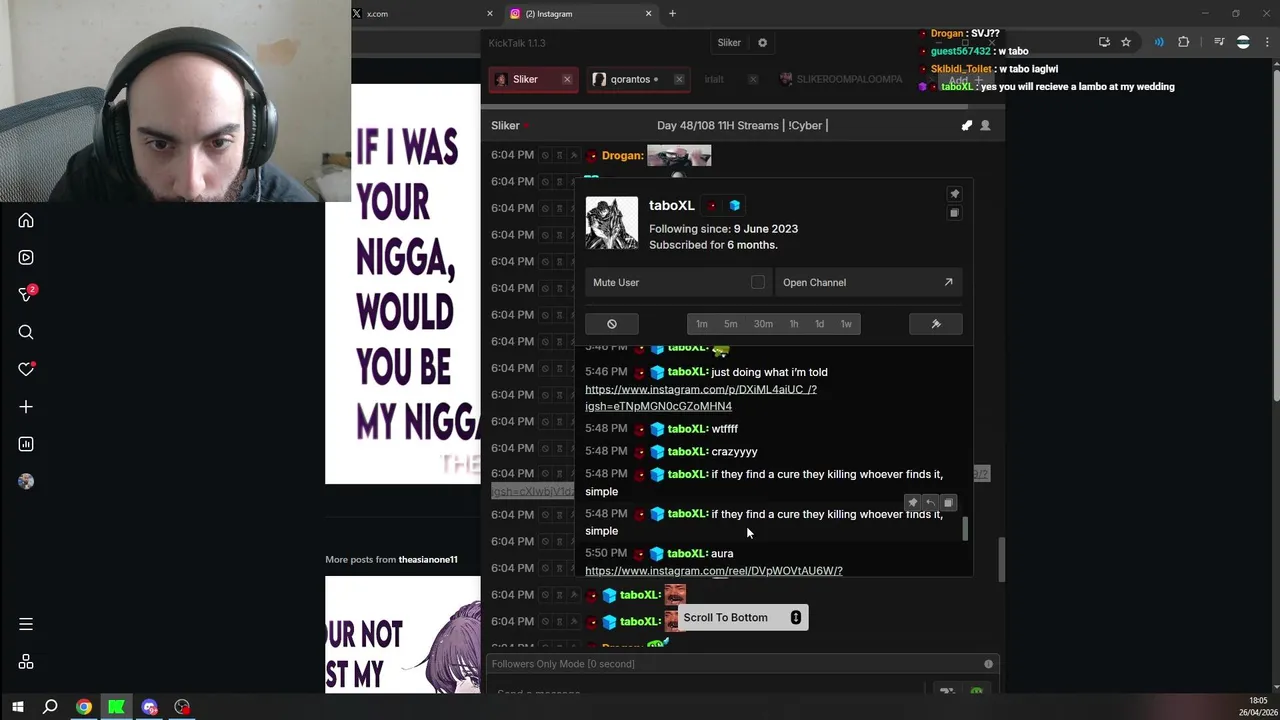Open Chrome three-dot menu
Screen dimensions: 1280x720
pyautogui.click(x=1266, y=42)
